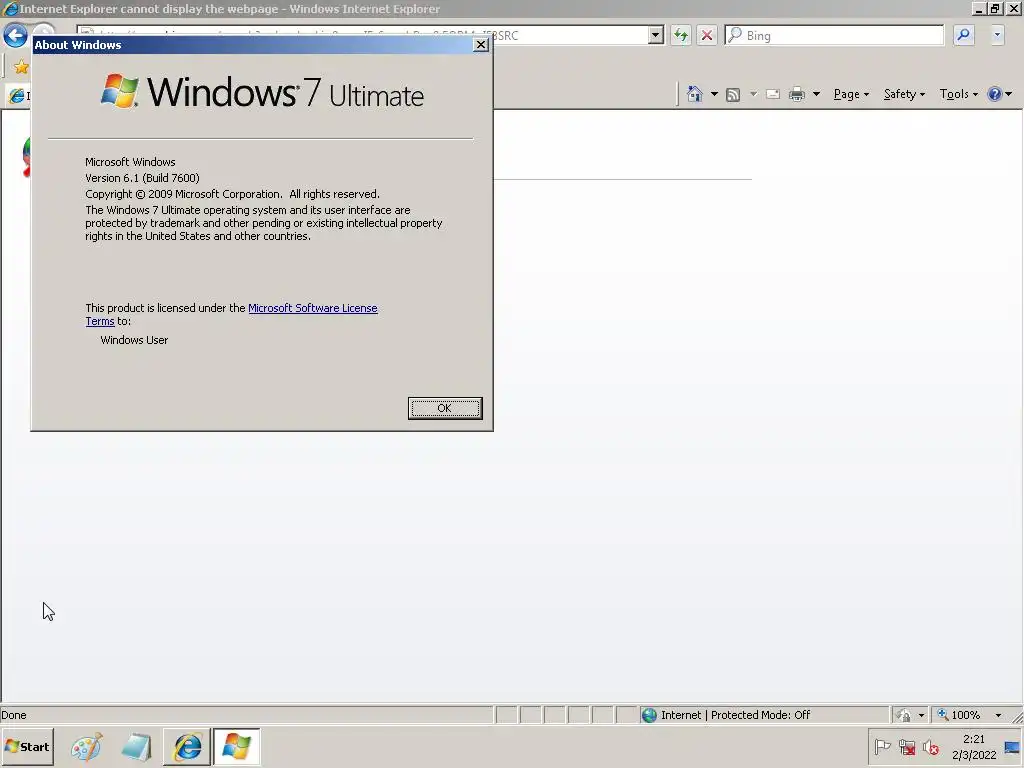Image resolution: width=1024 pixels, height=768 pixels.
Task: Click the Show desktop tray icon
Action: [1012, 746]
